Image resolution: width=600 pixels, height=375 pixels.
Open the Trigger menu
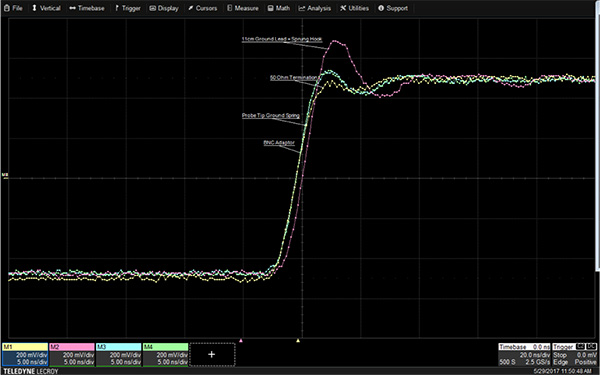click(127, 8)
